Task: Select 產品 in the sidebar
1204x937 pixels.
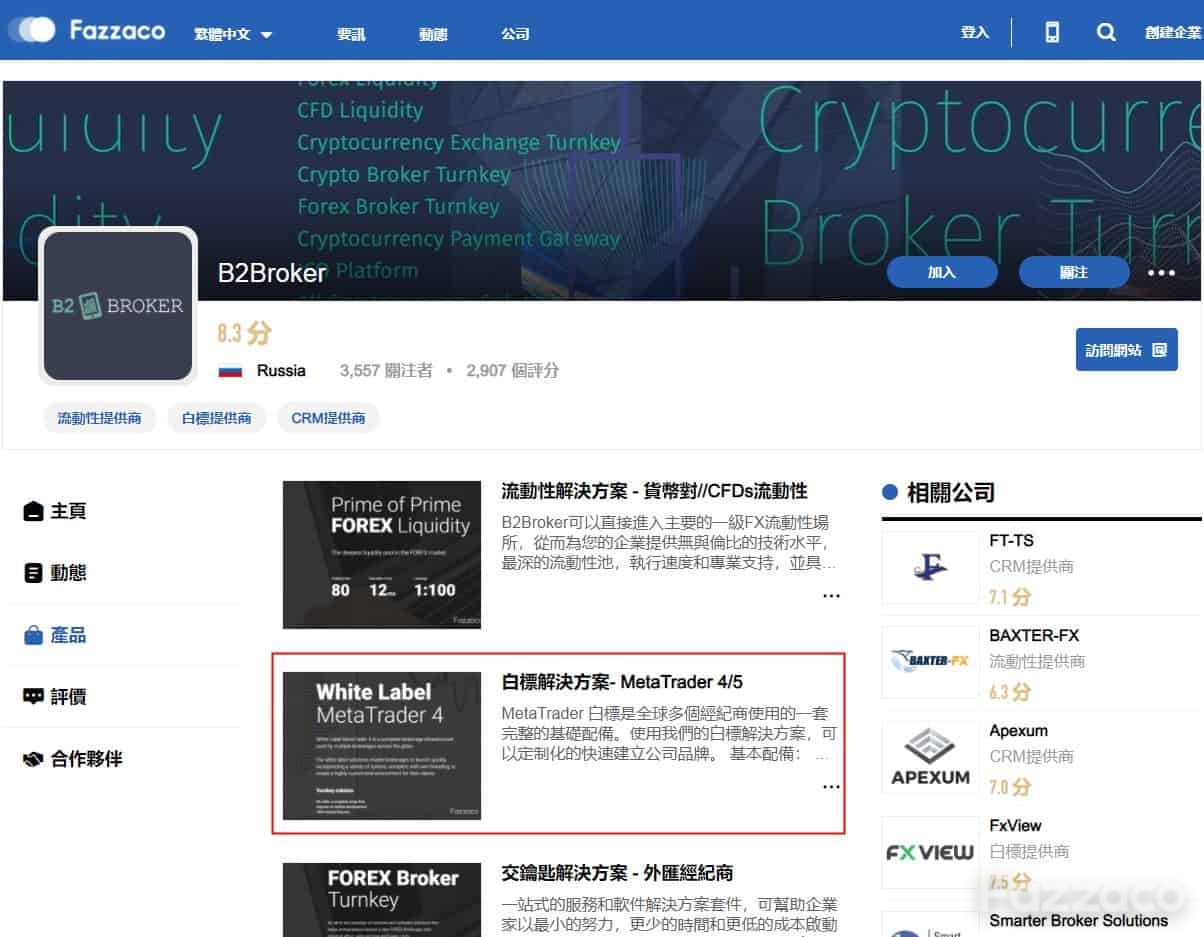Action: pos(55,635)
